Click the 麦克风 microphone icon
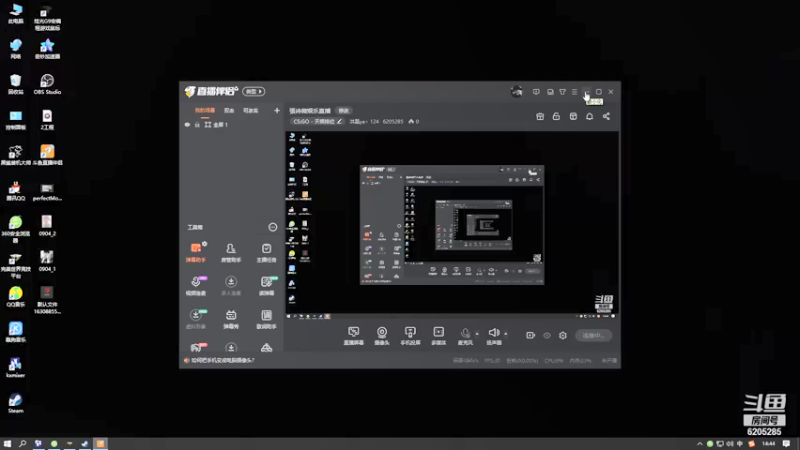This screenshot has height=450, width=800. 465,333
